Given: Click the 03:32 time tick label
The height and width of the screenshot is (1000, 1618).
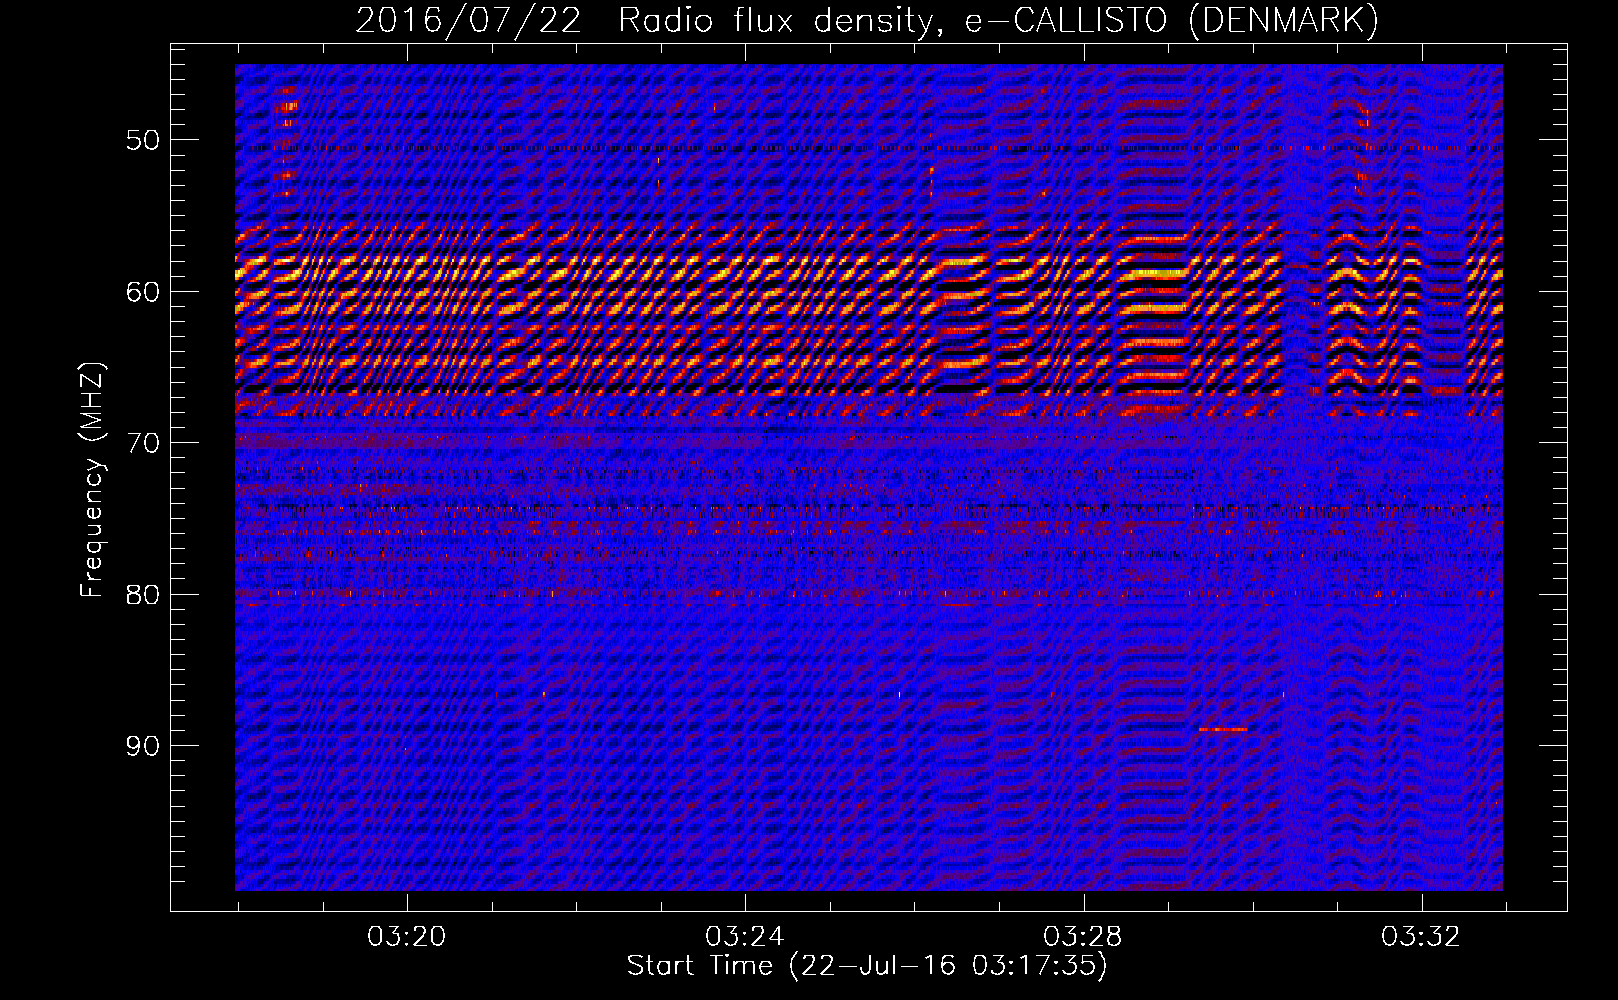Looking at the screenshot, I should 1420,937.
